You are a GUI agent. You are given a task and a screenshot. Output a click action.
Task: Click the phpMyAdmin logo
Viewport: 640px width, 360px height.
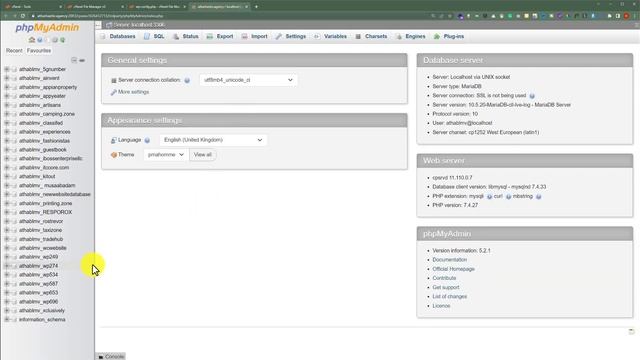click(47, 28)
